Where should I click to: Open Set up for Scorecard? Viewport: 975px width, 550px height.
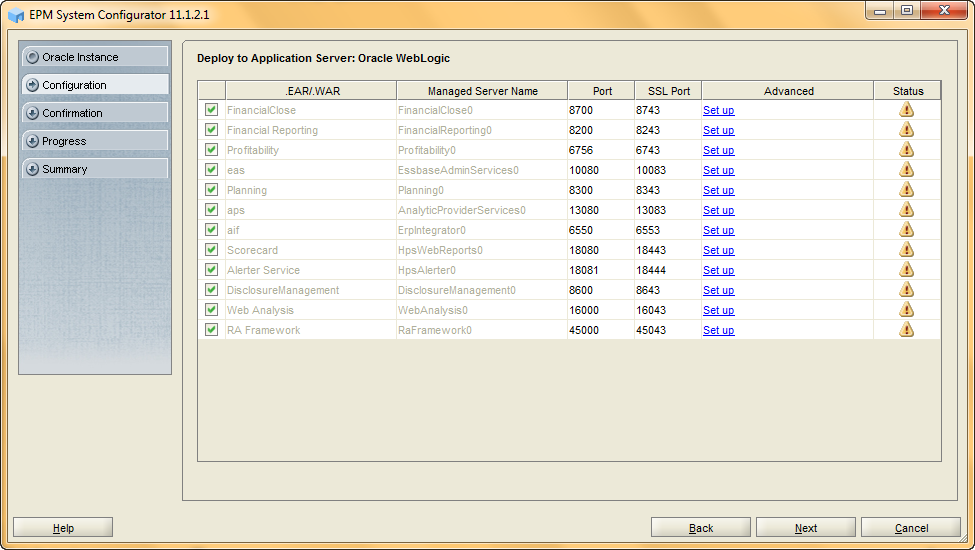tap(718, 250)
